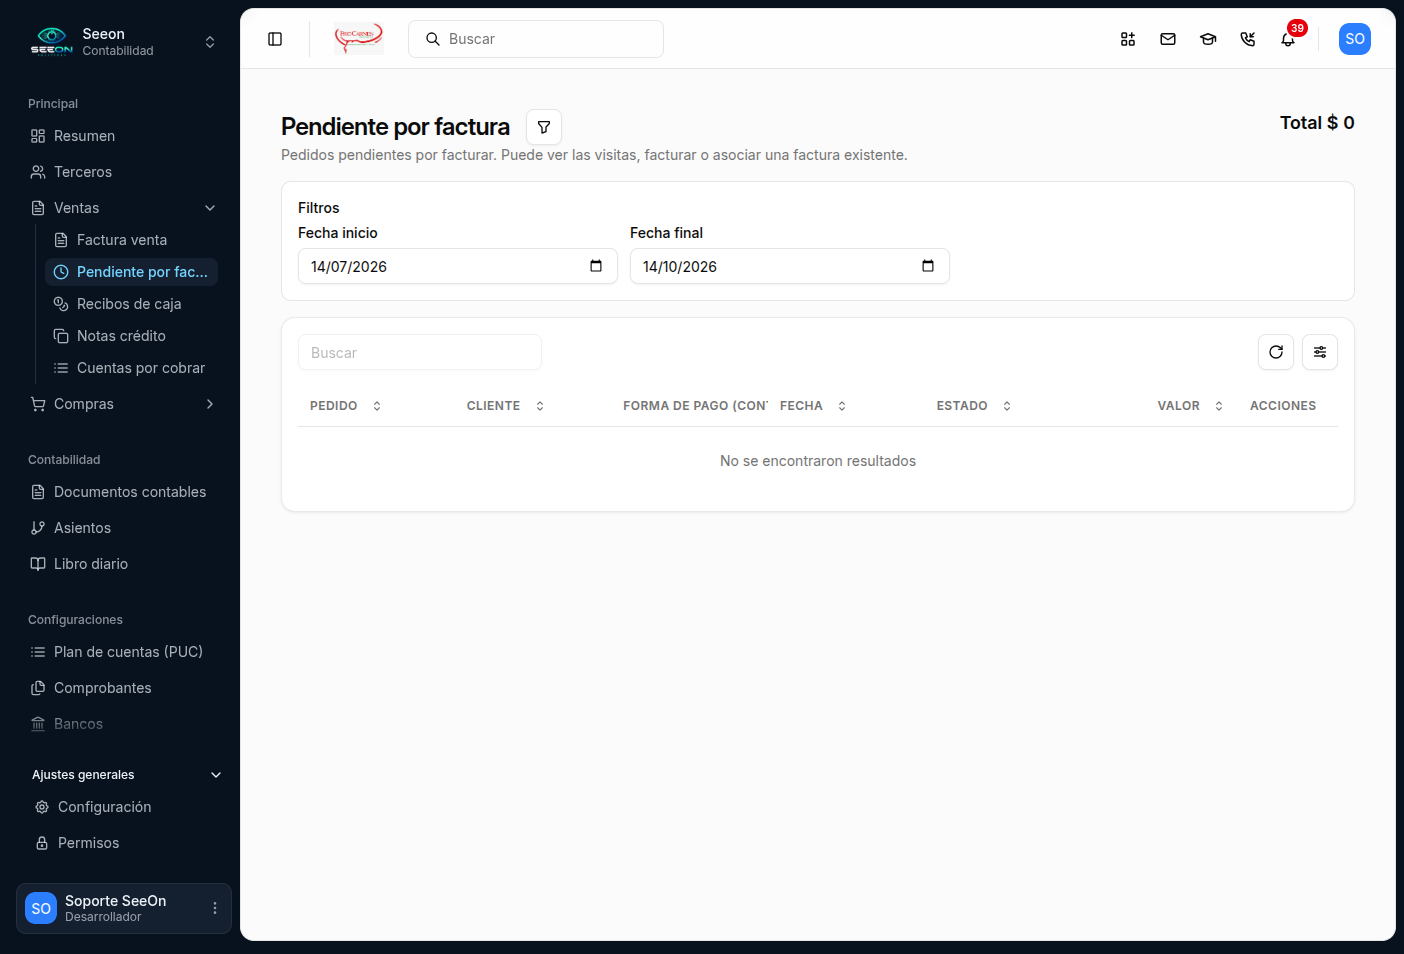Image resolution: width=1404 pixels, height=954 pixels.
Task: Click the global Buscar search field
Action: click(x=536, y=39)
